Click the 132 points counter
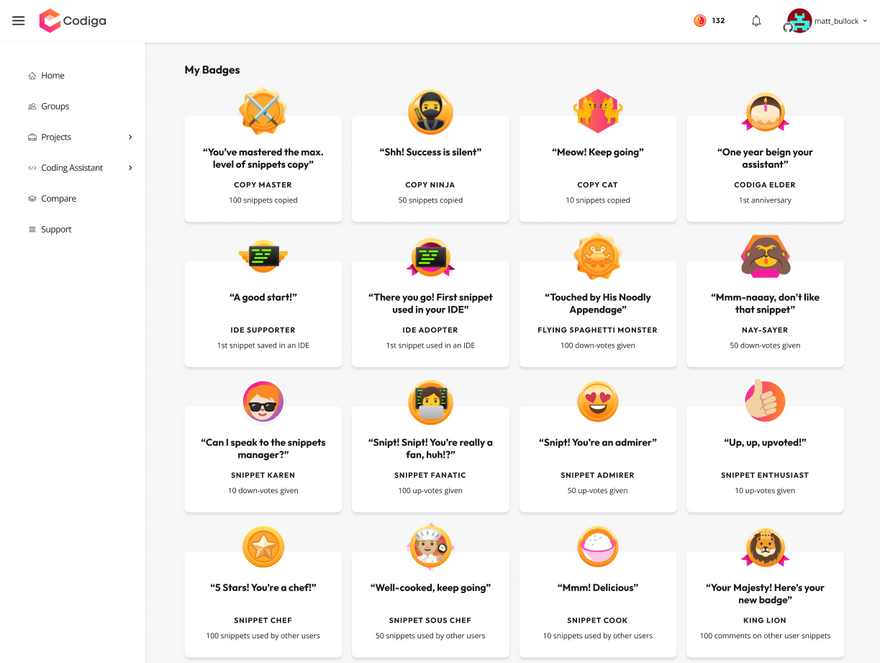 710,20
